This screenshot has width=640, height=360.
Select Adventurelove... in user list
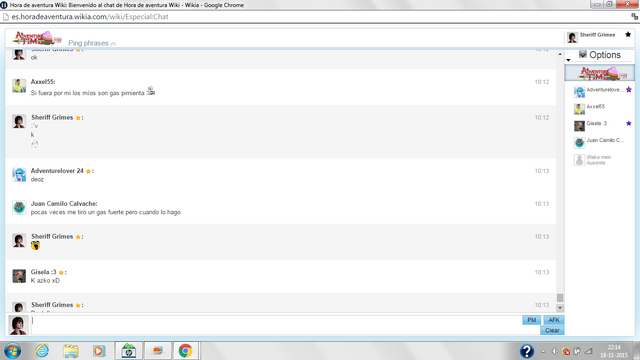[604, 90]
